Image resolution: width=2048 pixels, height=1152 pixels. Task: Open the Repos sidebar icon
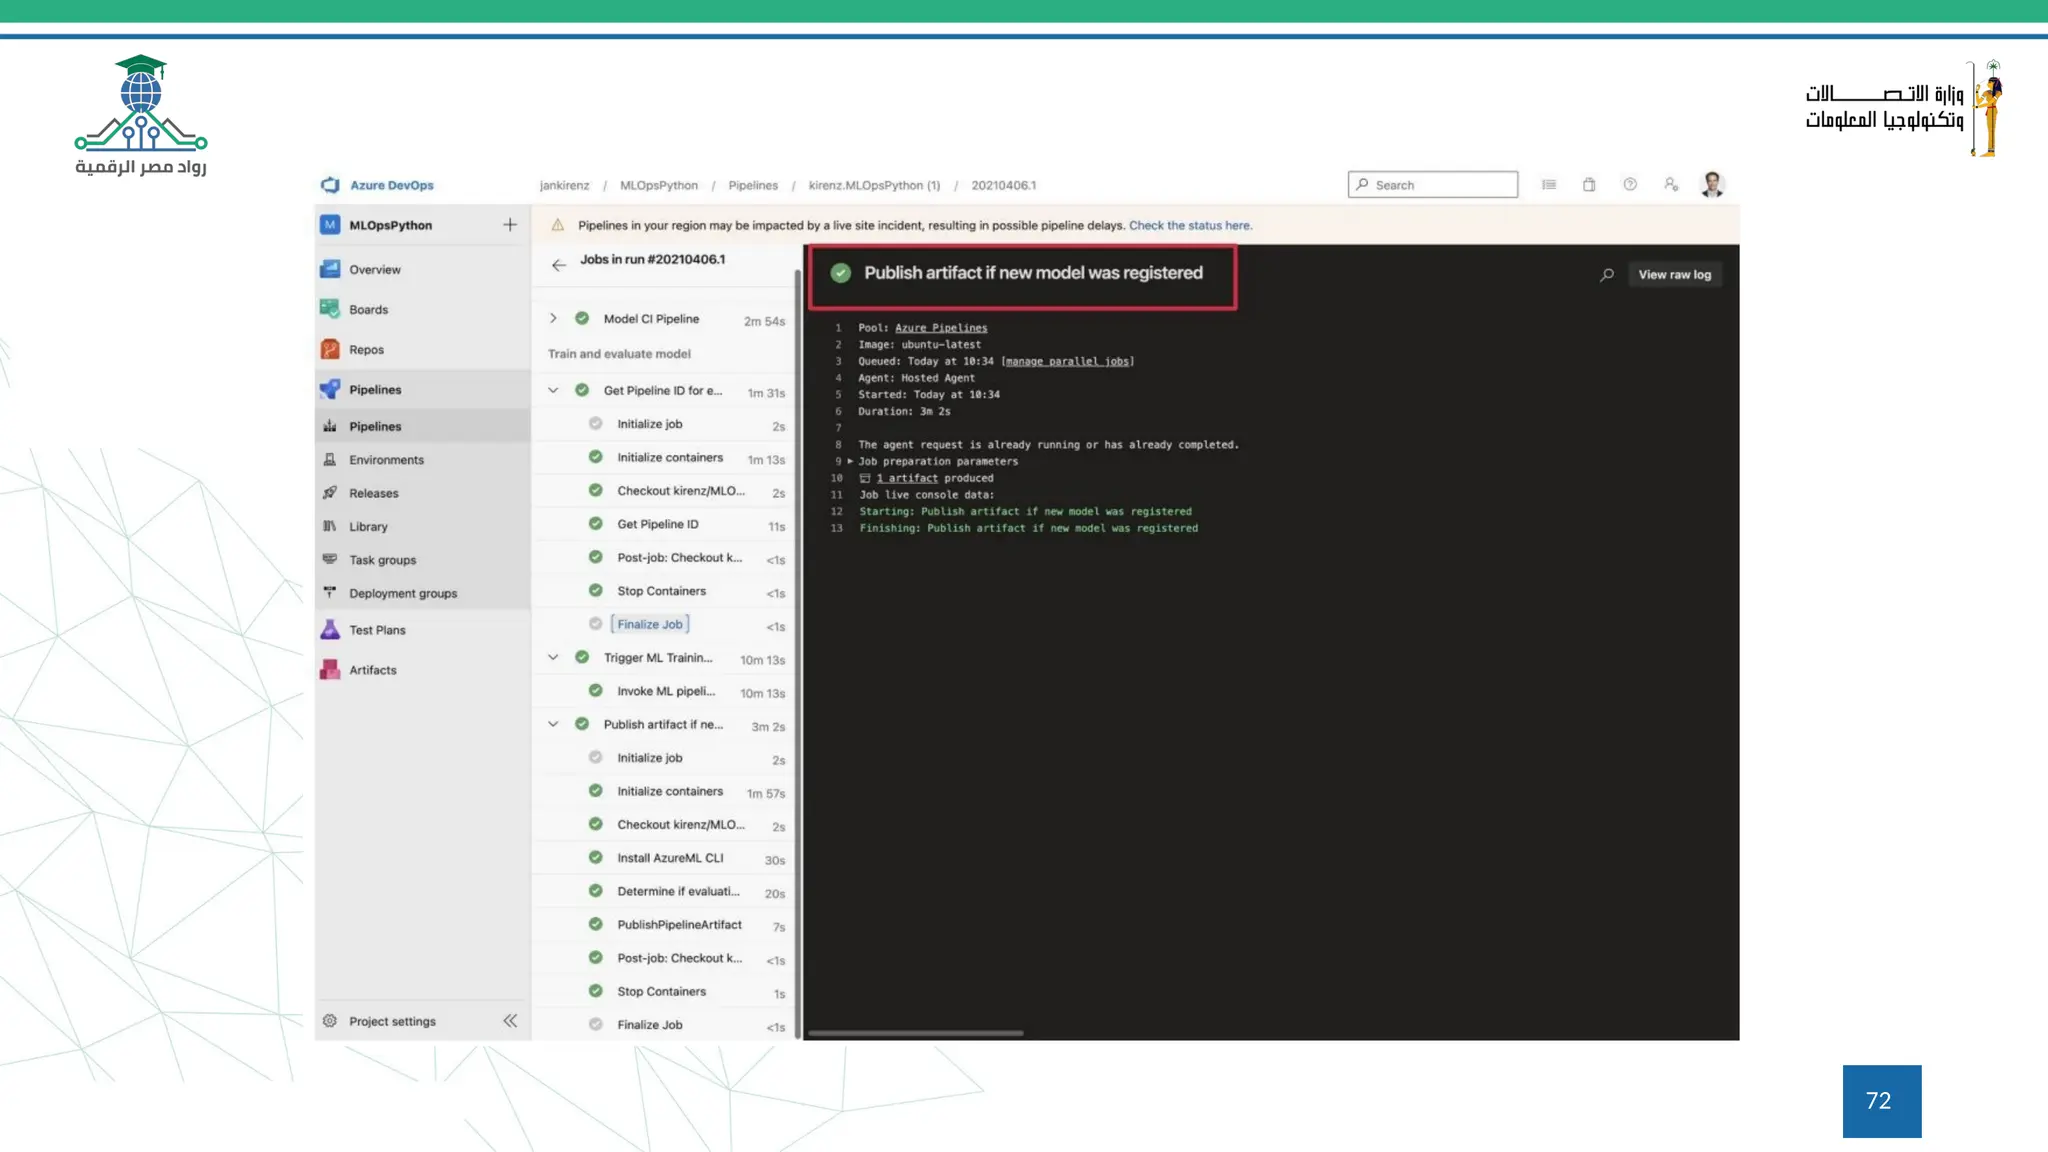(330, 349)
